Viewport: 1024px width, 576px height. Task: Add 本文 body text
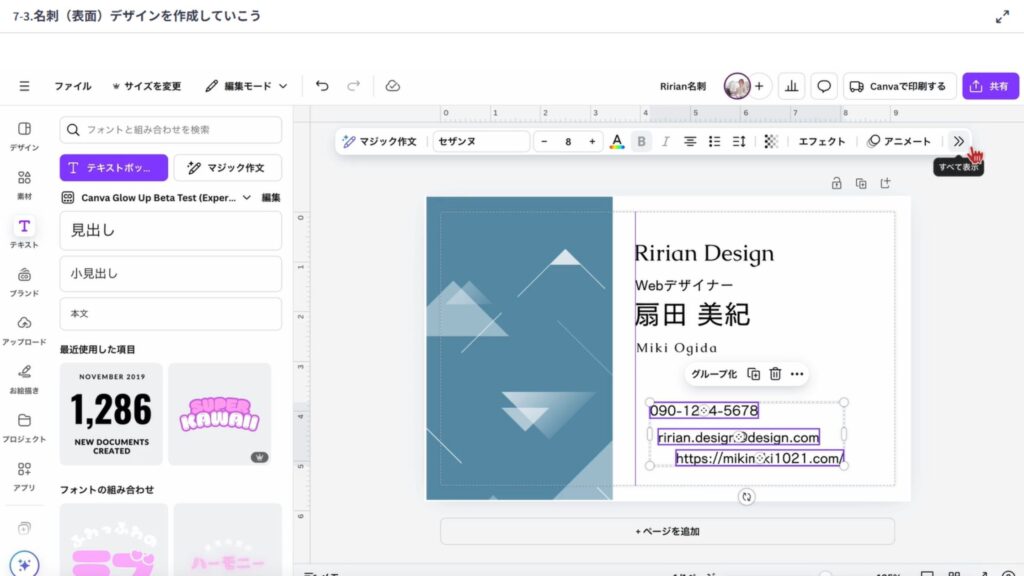click(x=170, y=313)
